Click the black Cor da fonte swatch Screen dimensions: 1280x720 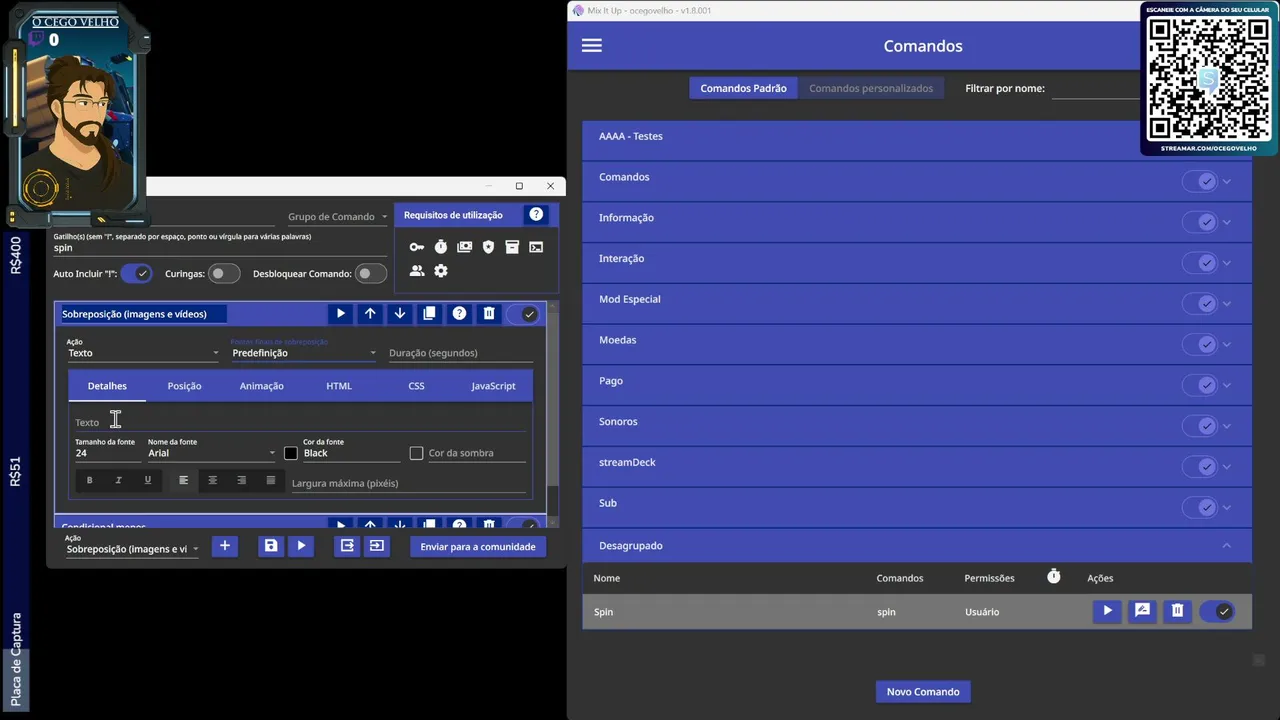pyautogui.click(x=291, y=453)
